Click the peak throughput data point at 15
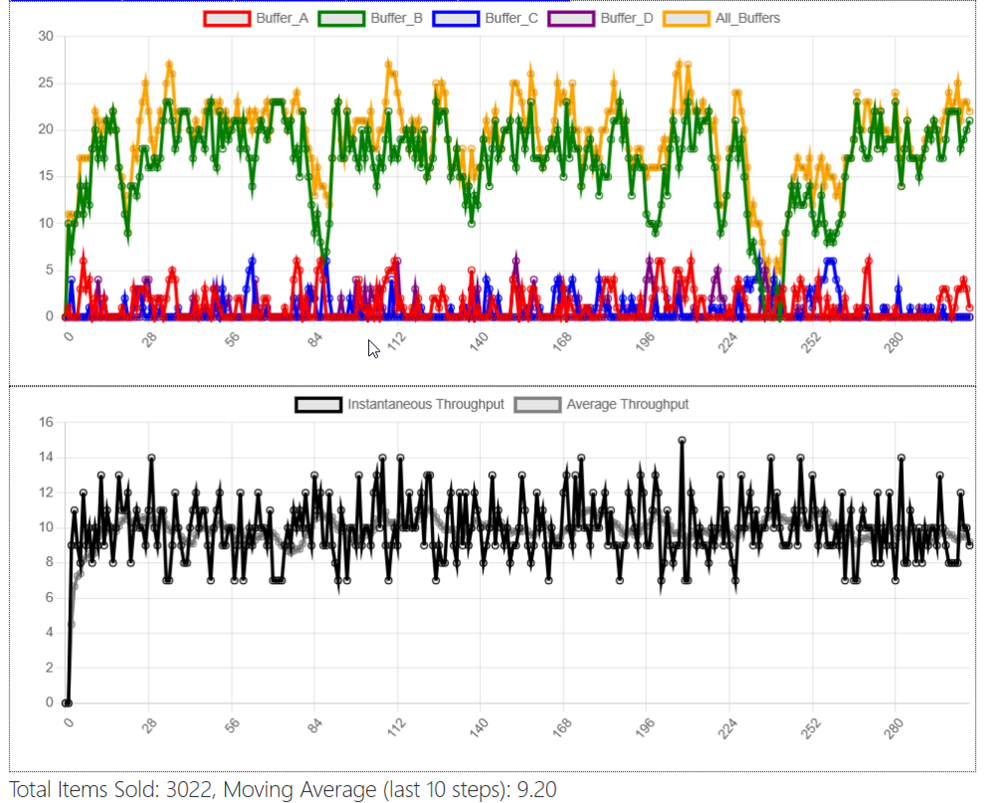The height and width of the screenshot is (803, 1004). pos(682,440)
